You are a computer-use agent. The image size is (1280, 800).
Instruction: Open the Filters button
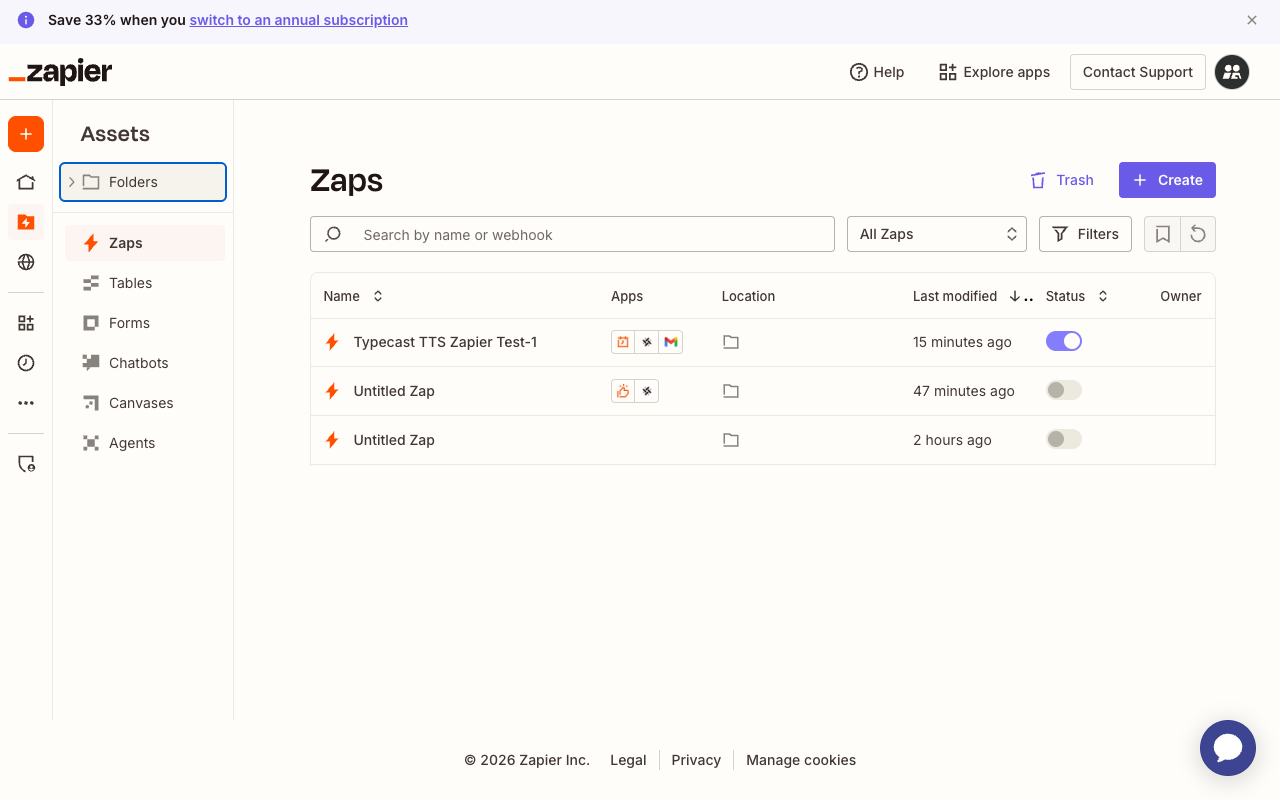(1085, 234)
